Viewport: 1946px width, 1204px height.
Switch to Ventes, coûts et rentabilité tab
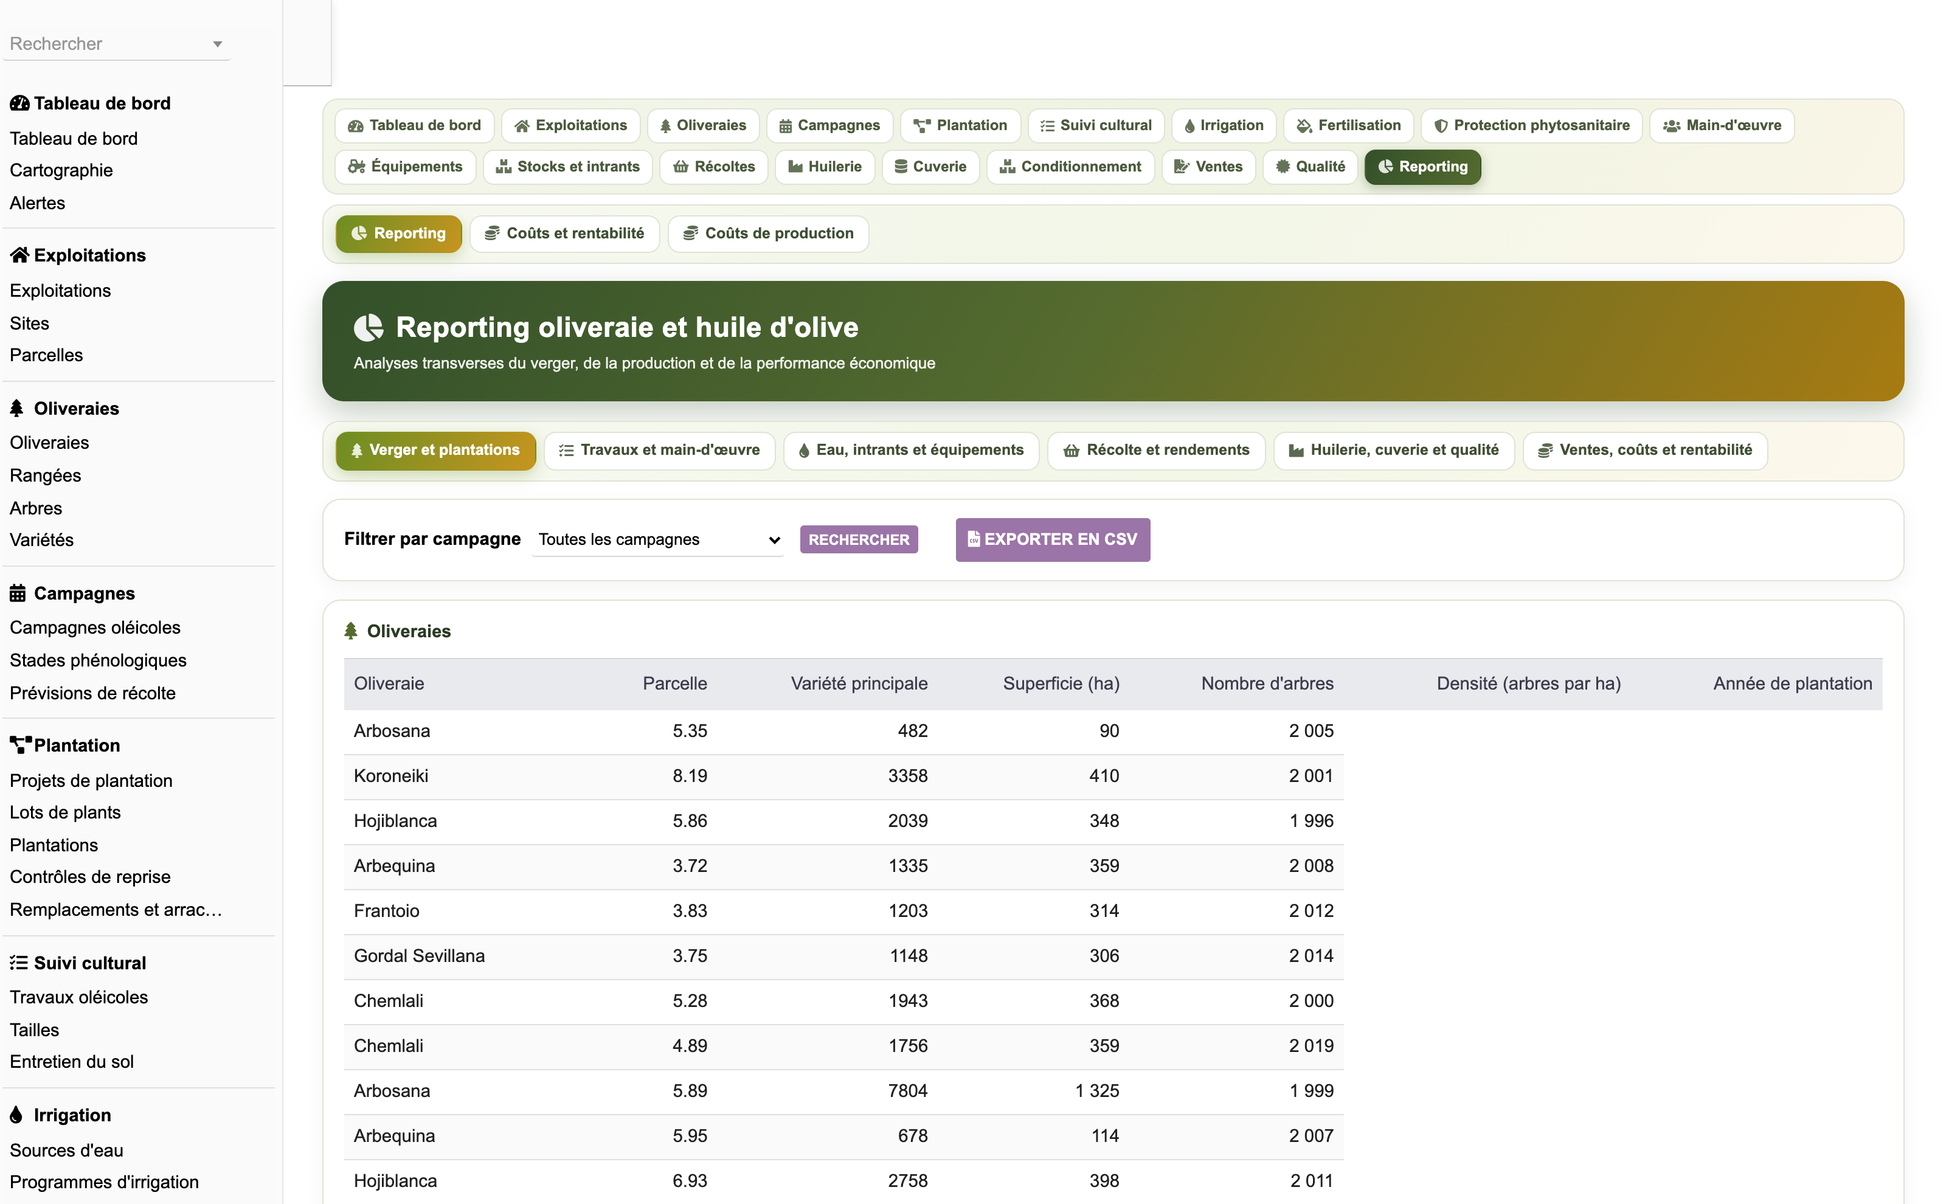click(x=1645, y=450)
